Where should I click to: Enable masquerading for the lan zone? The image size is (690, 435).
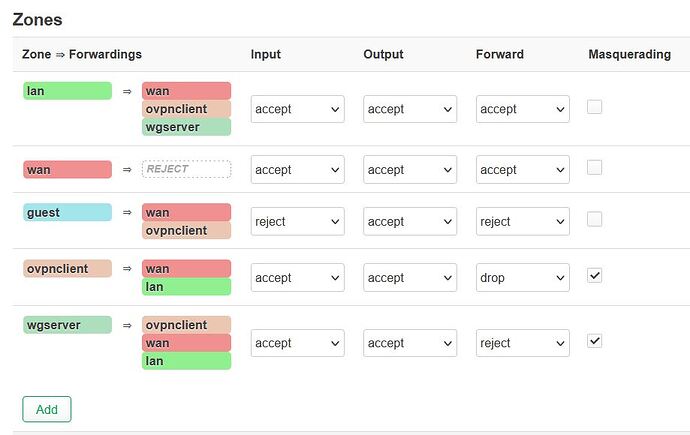point(594,107)
